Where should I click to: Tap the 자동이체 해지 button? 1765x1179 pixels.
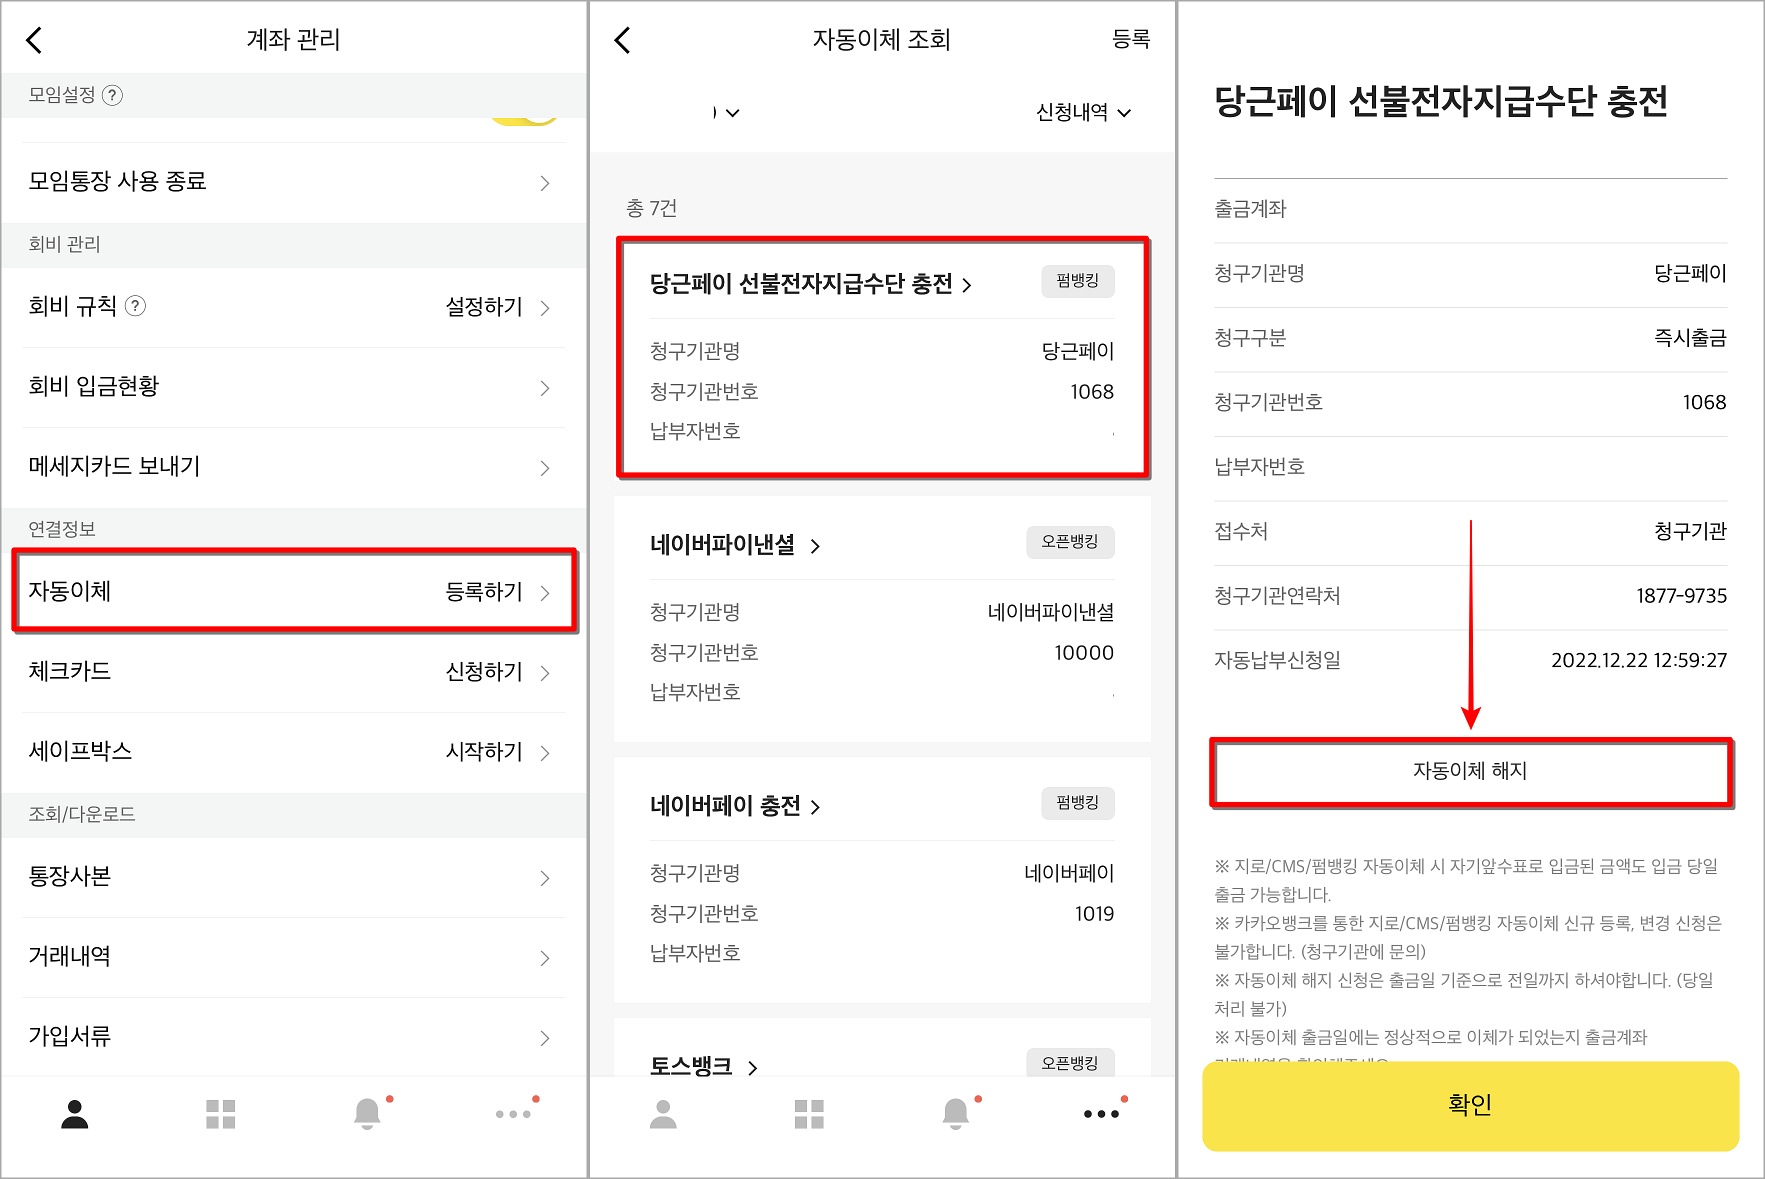click(1471, 771)
